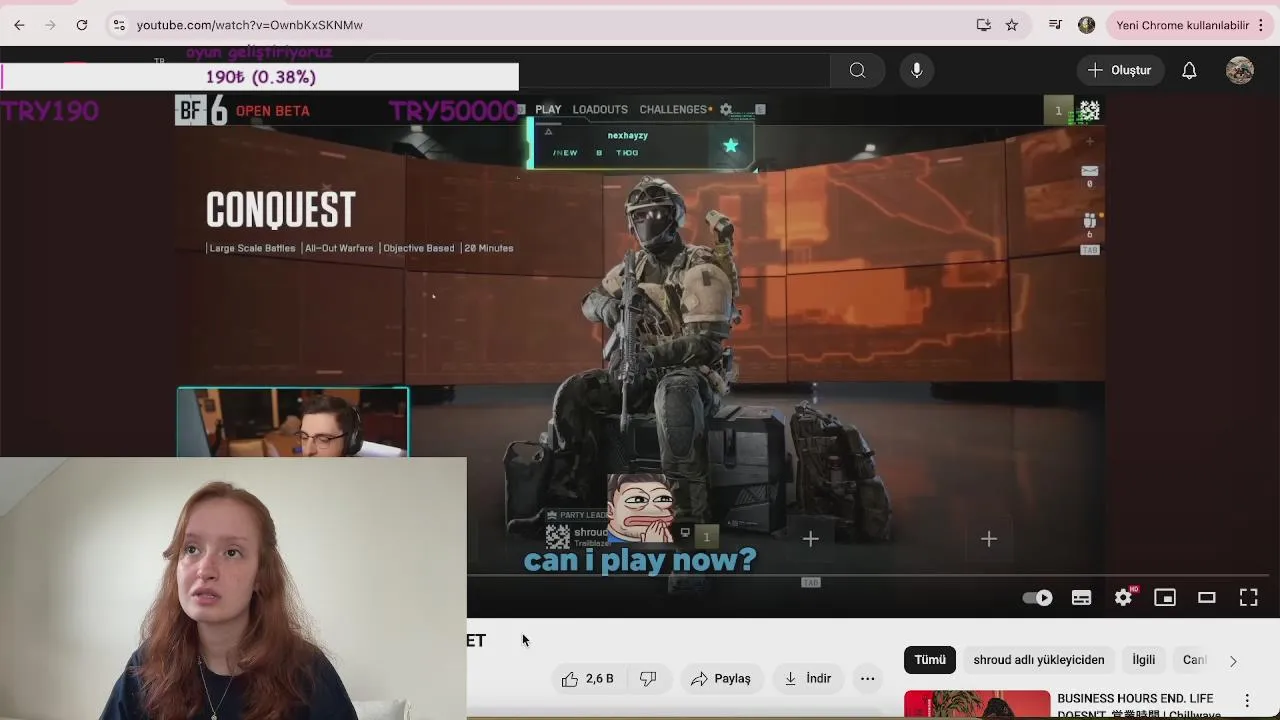Open player settings gear
The image size is (1280, 720).
(x=1124, y=598)
